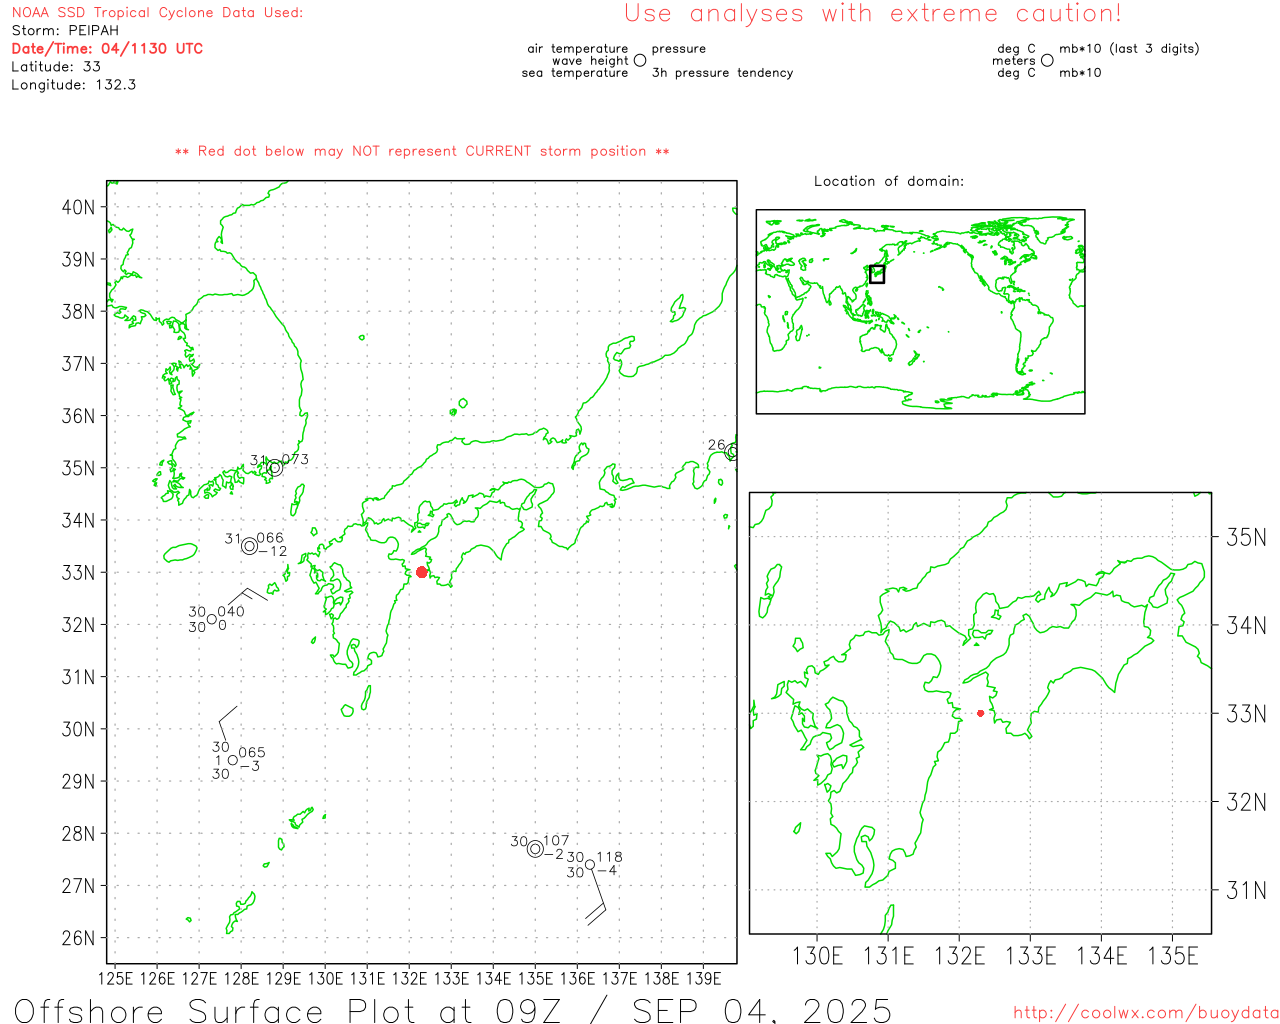Screen dimensions: 1280x1024
Task: Click the 130E label on inset map
Action: coord(818,956)
